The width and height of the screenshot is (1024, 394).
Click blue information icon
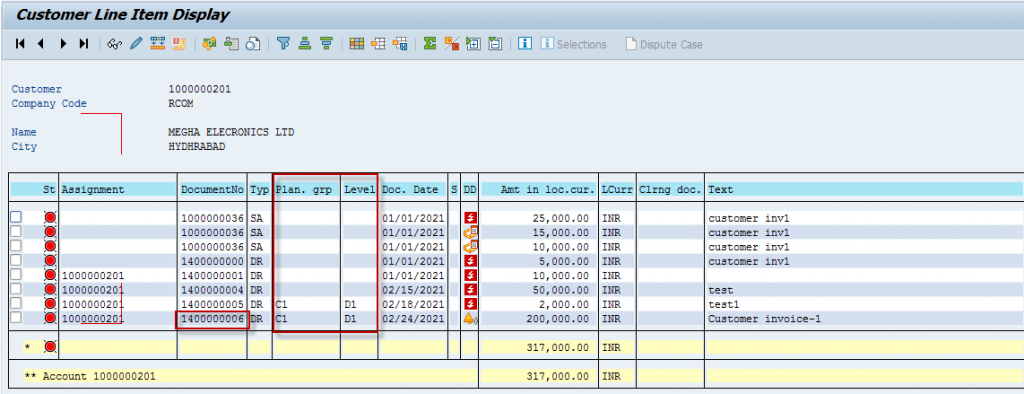[x=524, y=44]
